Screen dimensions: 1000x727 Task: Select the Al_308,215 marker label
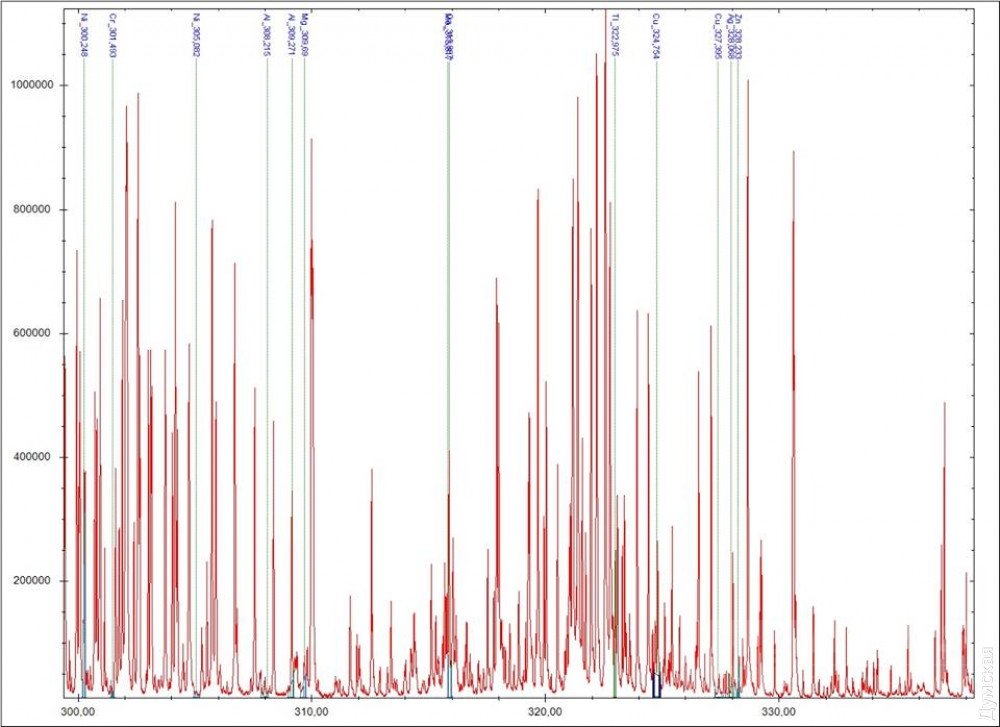click(x=266, y=35)
